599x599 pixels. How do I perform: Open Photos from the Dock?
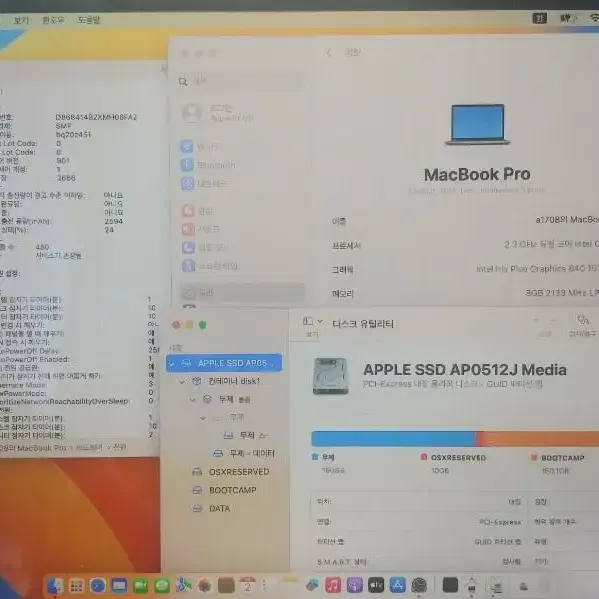click(205, 585)
